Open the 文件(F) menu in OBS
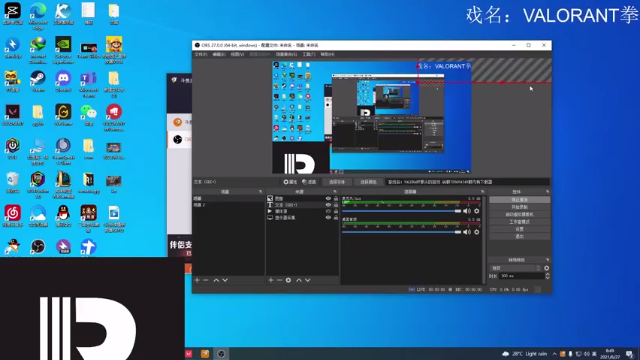The width and height of the screenshot is (640, 360). (x=201, y=54)
